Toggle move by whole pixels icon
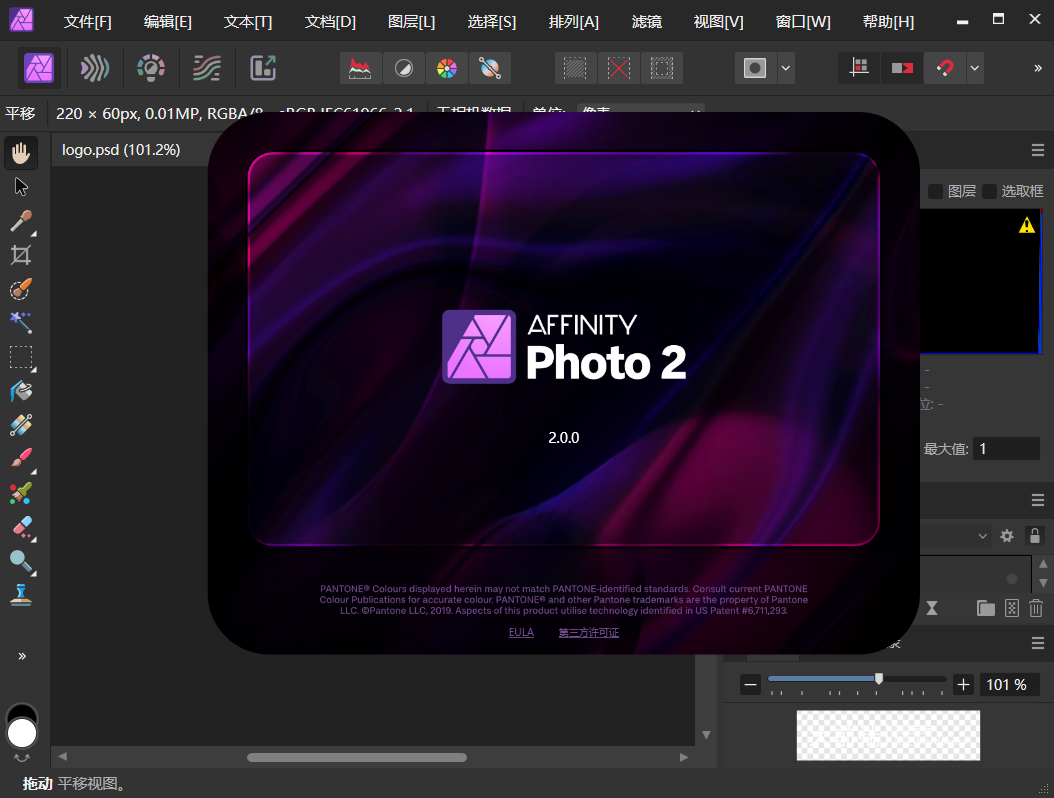Viewport: 1054px width, 798px height. 902,68
